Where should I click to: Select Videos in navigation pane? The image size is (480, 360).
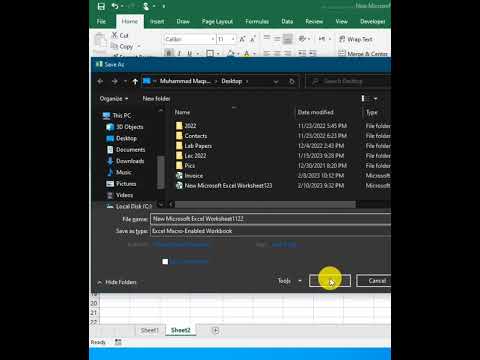pos(120,195)
